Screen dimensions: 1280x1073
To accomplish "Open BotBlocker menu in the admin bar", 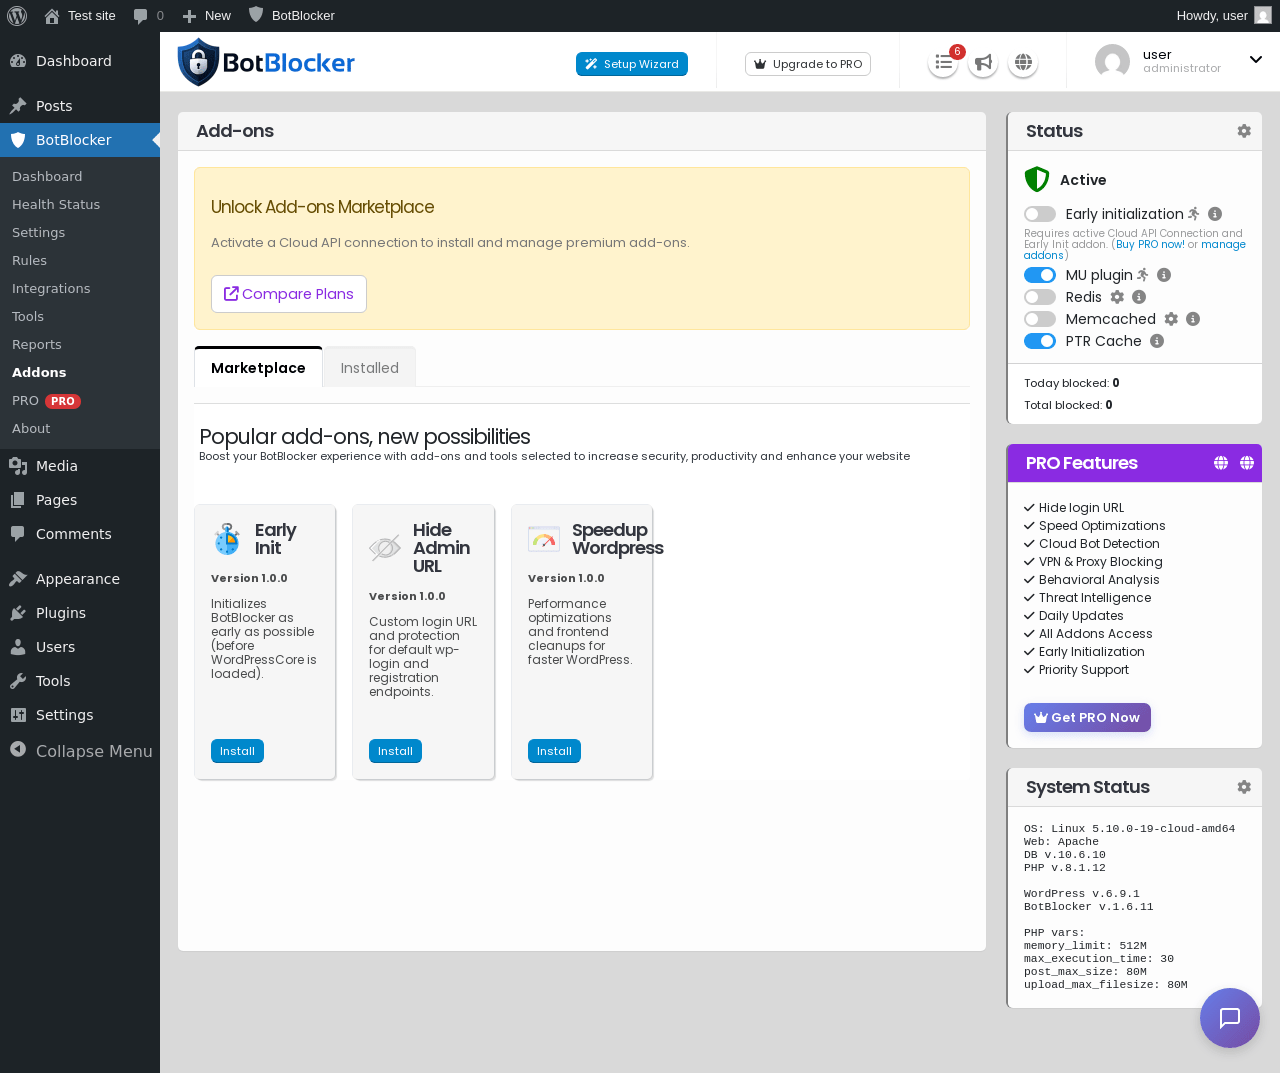I will click(x=291, y=16).
